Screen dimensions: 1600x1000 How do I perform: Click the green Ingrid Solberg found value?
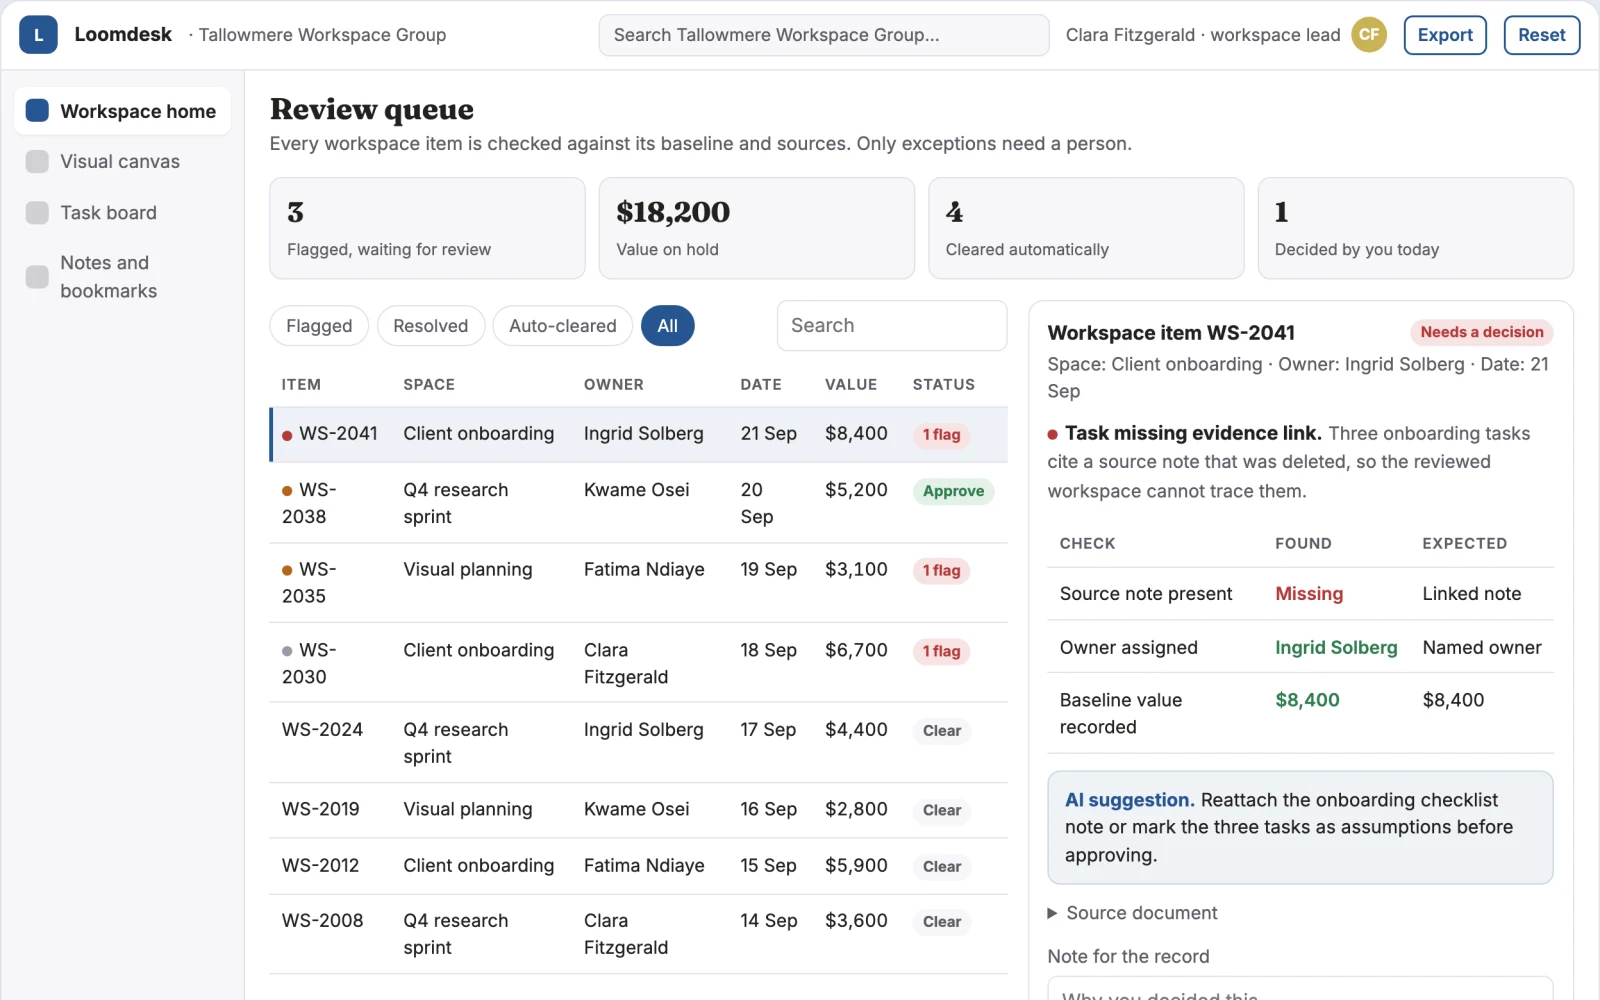coord(1336,648)
